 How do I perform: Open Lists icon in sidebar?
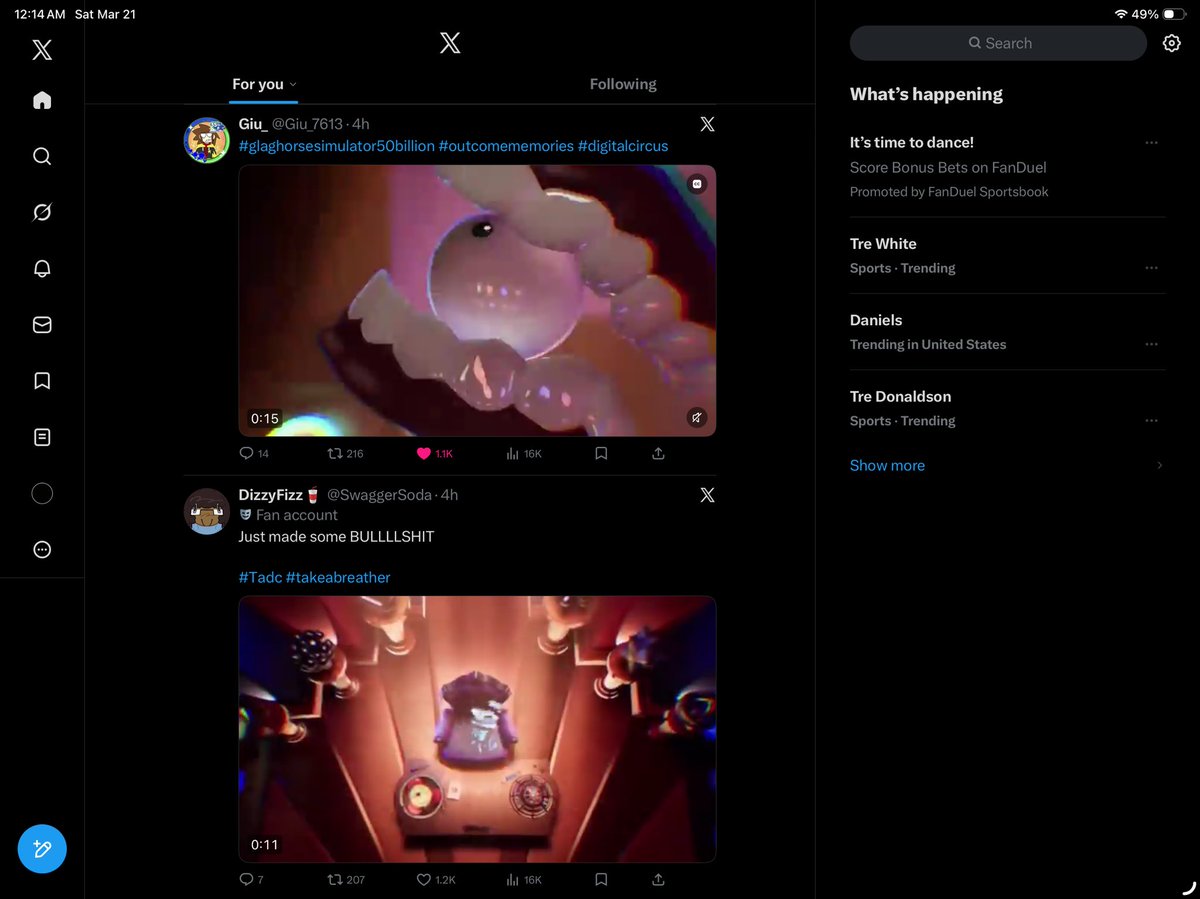tap(42, 437)
